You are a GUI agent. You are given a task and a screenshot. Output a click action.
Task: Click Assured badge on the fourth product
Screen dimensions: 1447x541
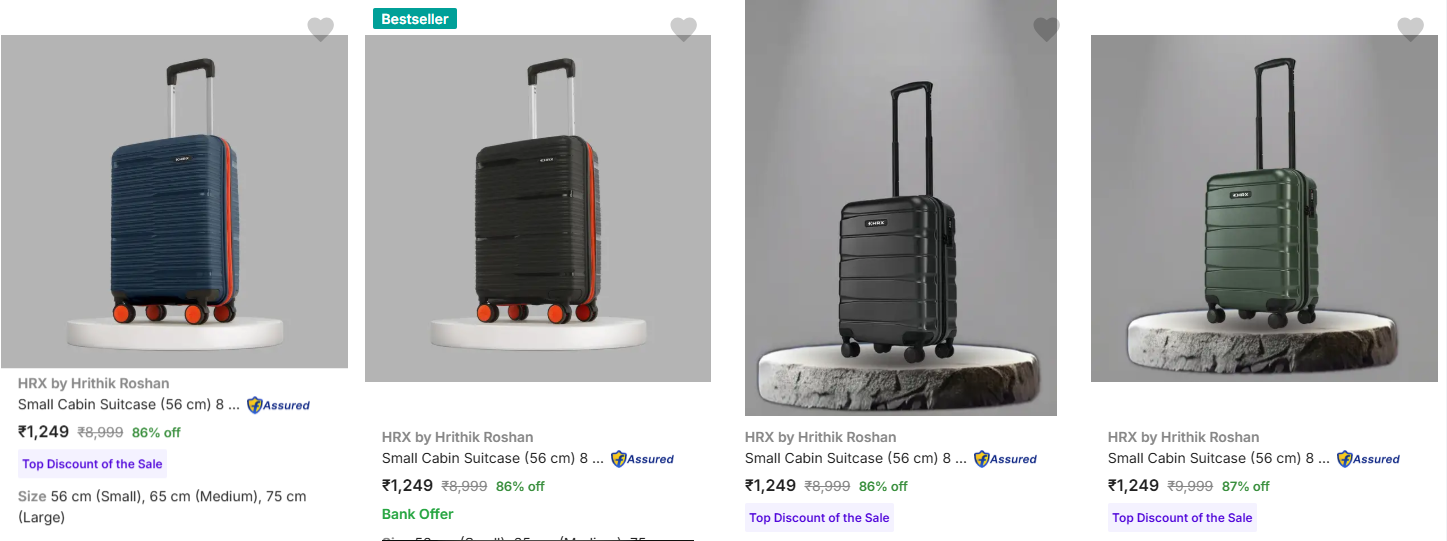coord(1368,459)
